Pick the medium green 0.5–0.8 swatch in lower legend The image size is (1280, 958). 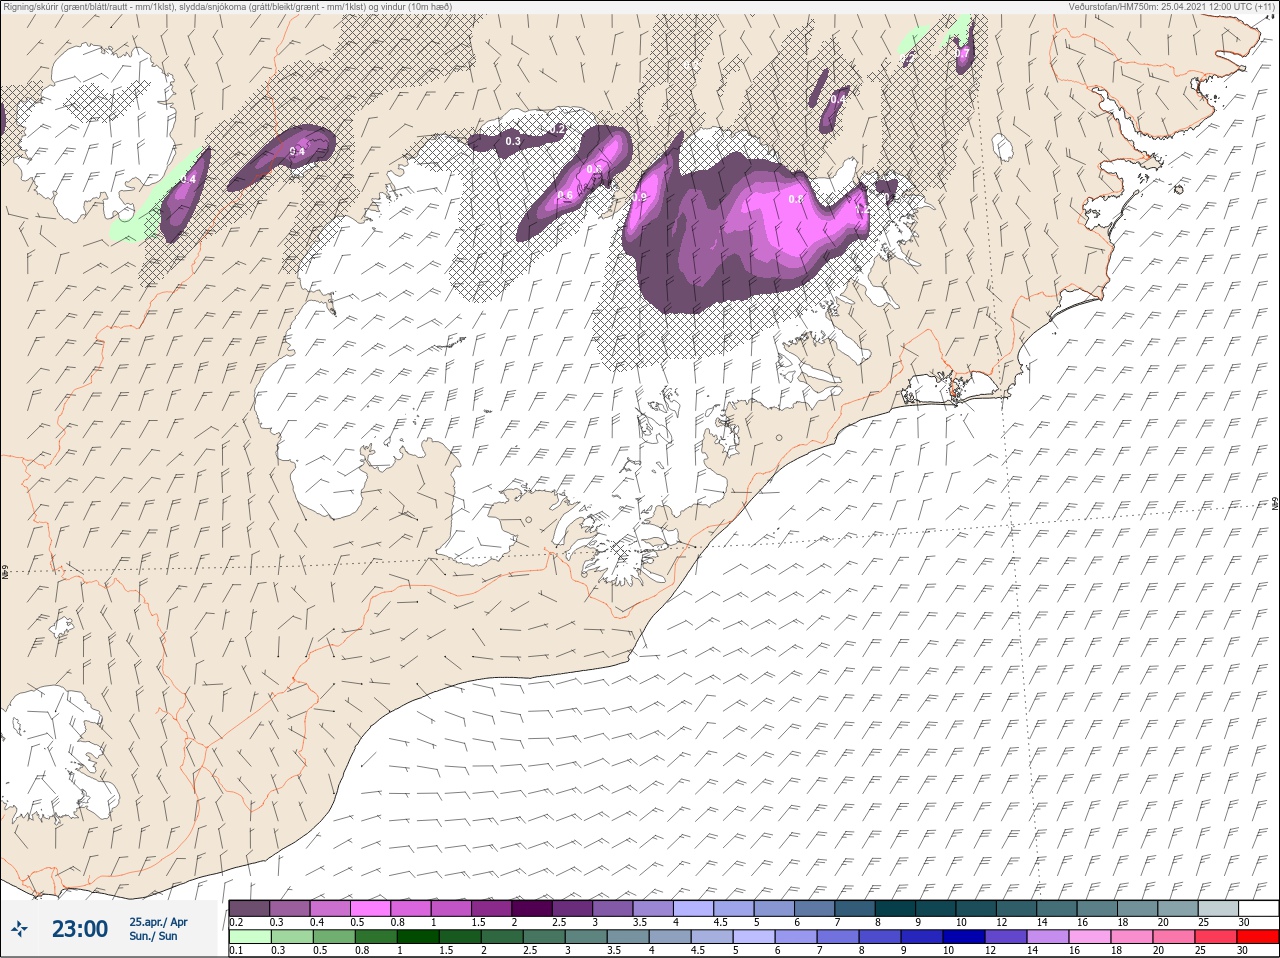pyautogui.click(x=334, y=937)
